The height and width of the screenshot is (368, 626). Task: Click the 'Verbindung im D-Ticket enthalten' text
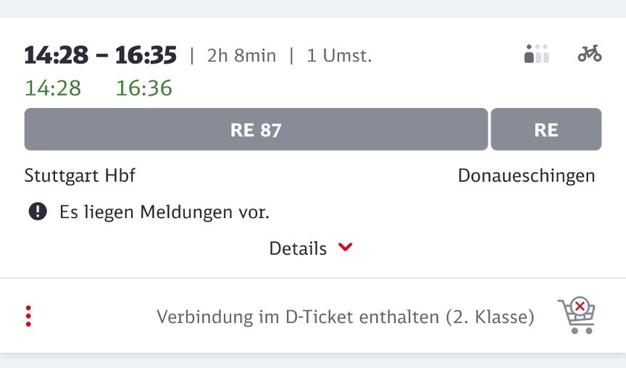tap(295, 317)
